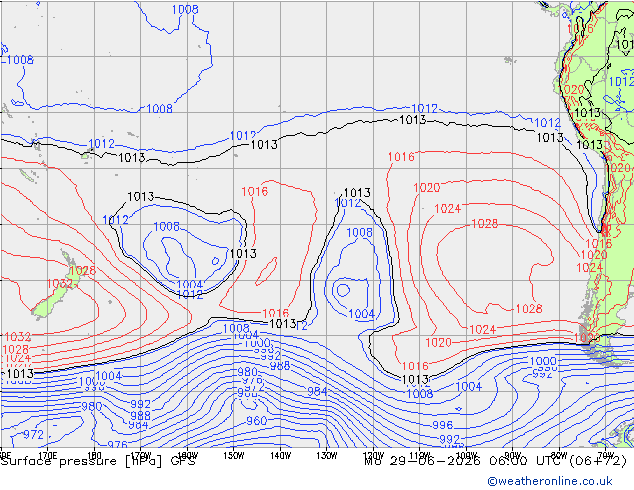Click the 1008 label at map top
The width and height of the screenshot is (634, 490).
[185, 9]
